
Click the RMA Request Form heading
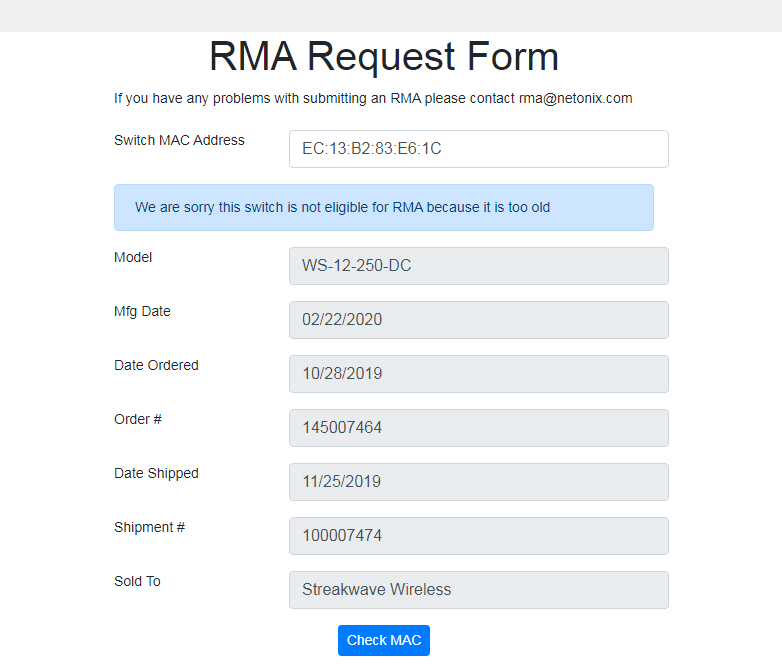[383, 57]
